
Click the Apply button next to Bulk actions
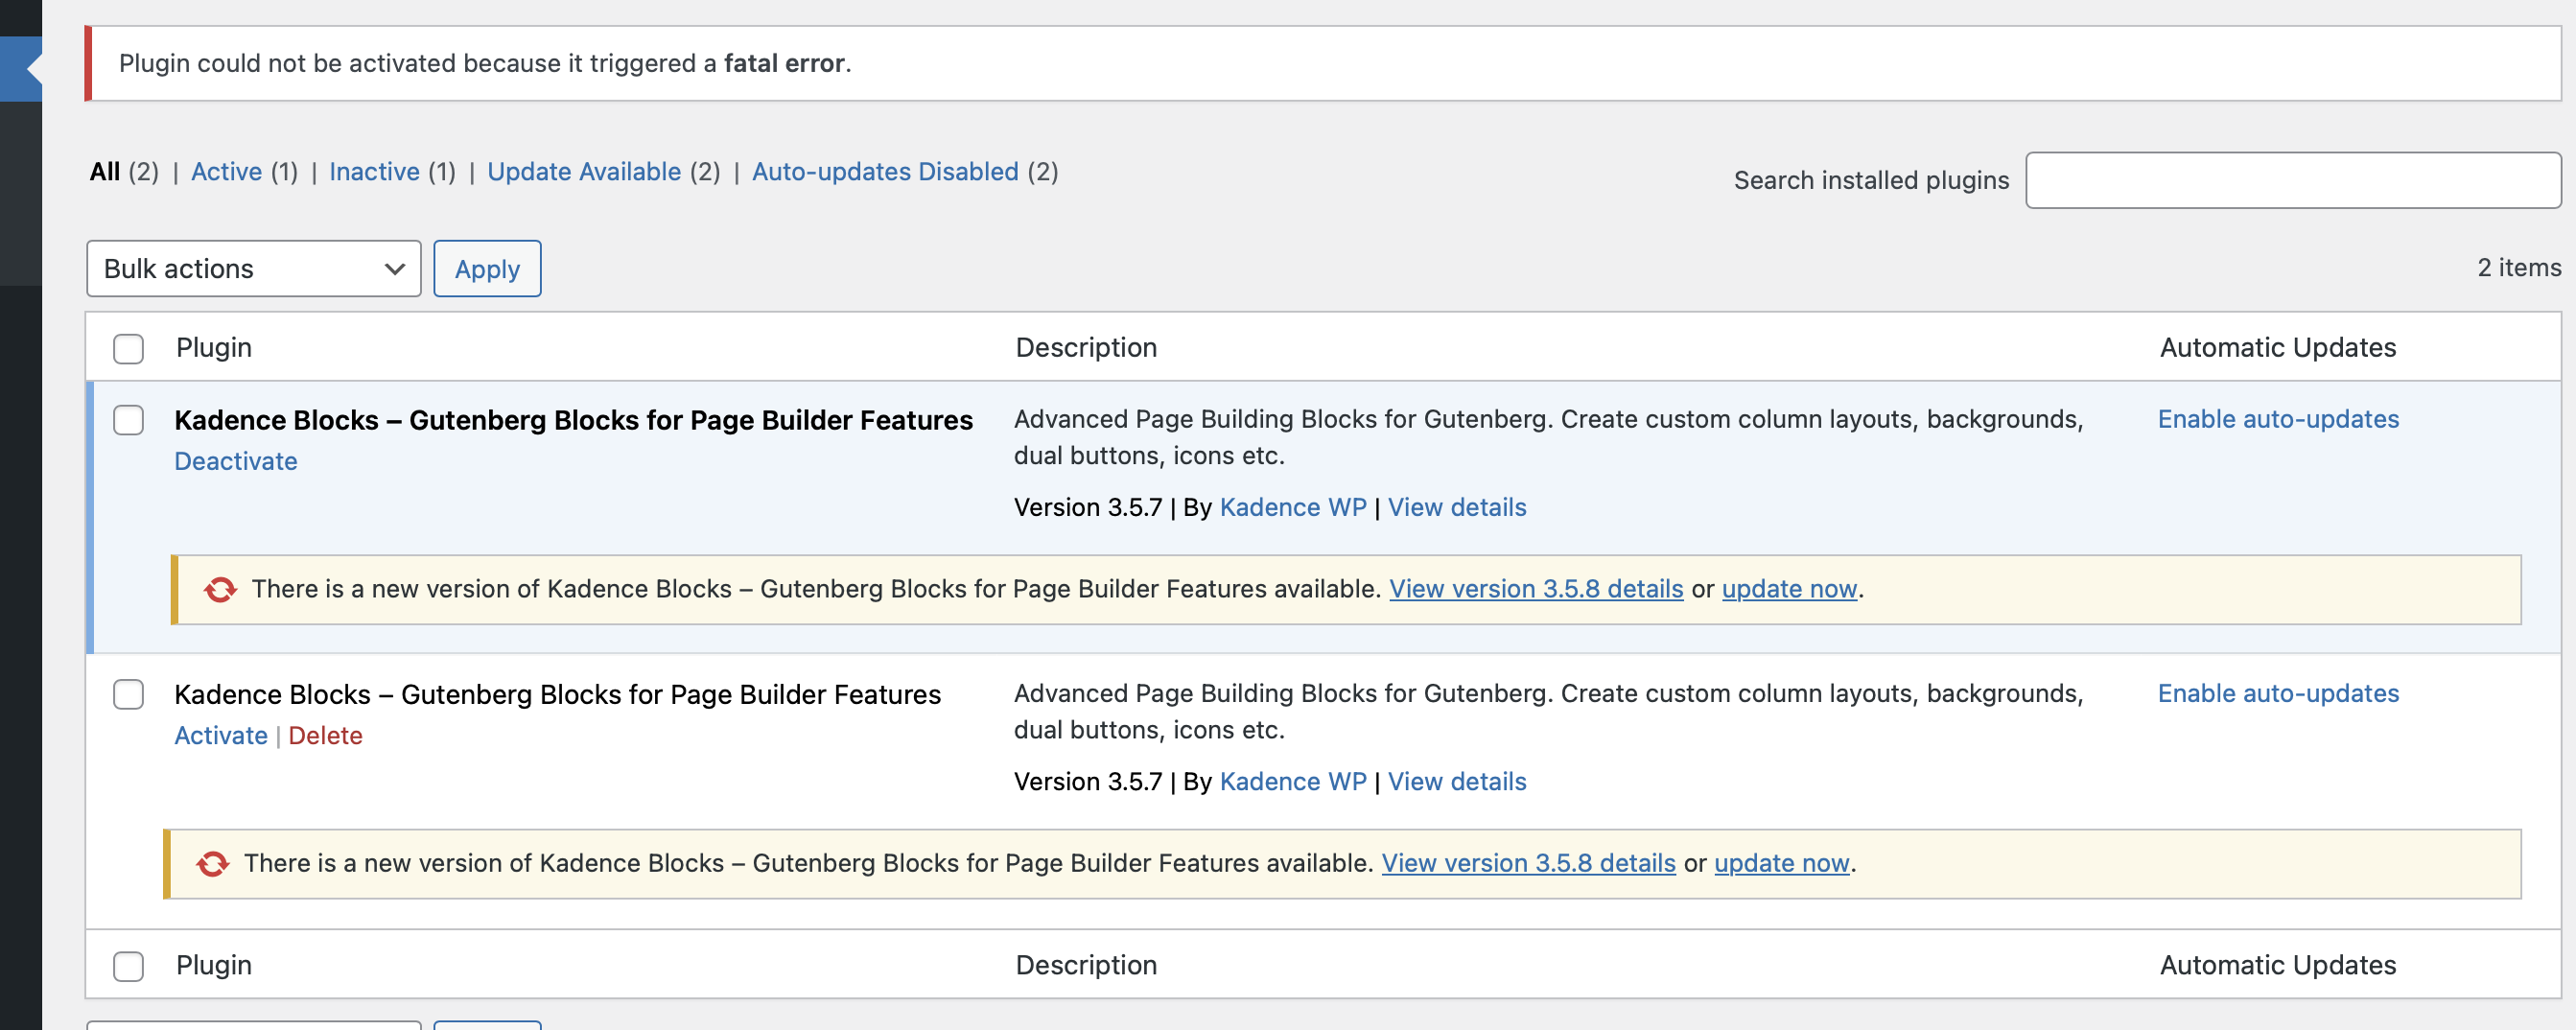(487, 268)
